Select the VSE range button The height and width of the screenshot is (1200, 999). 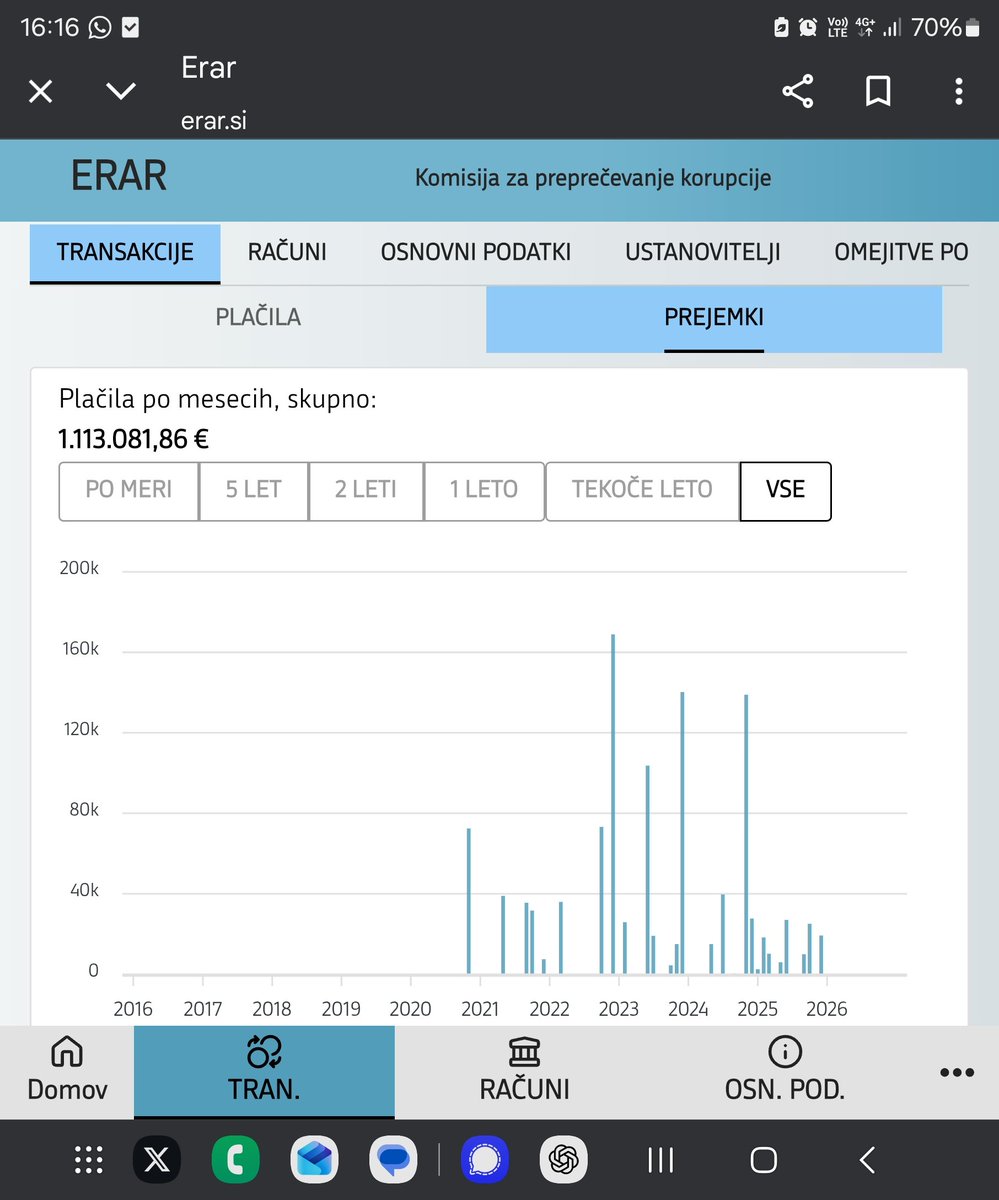785,490
